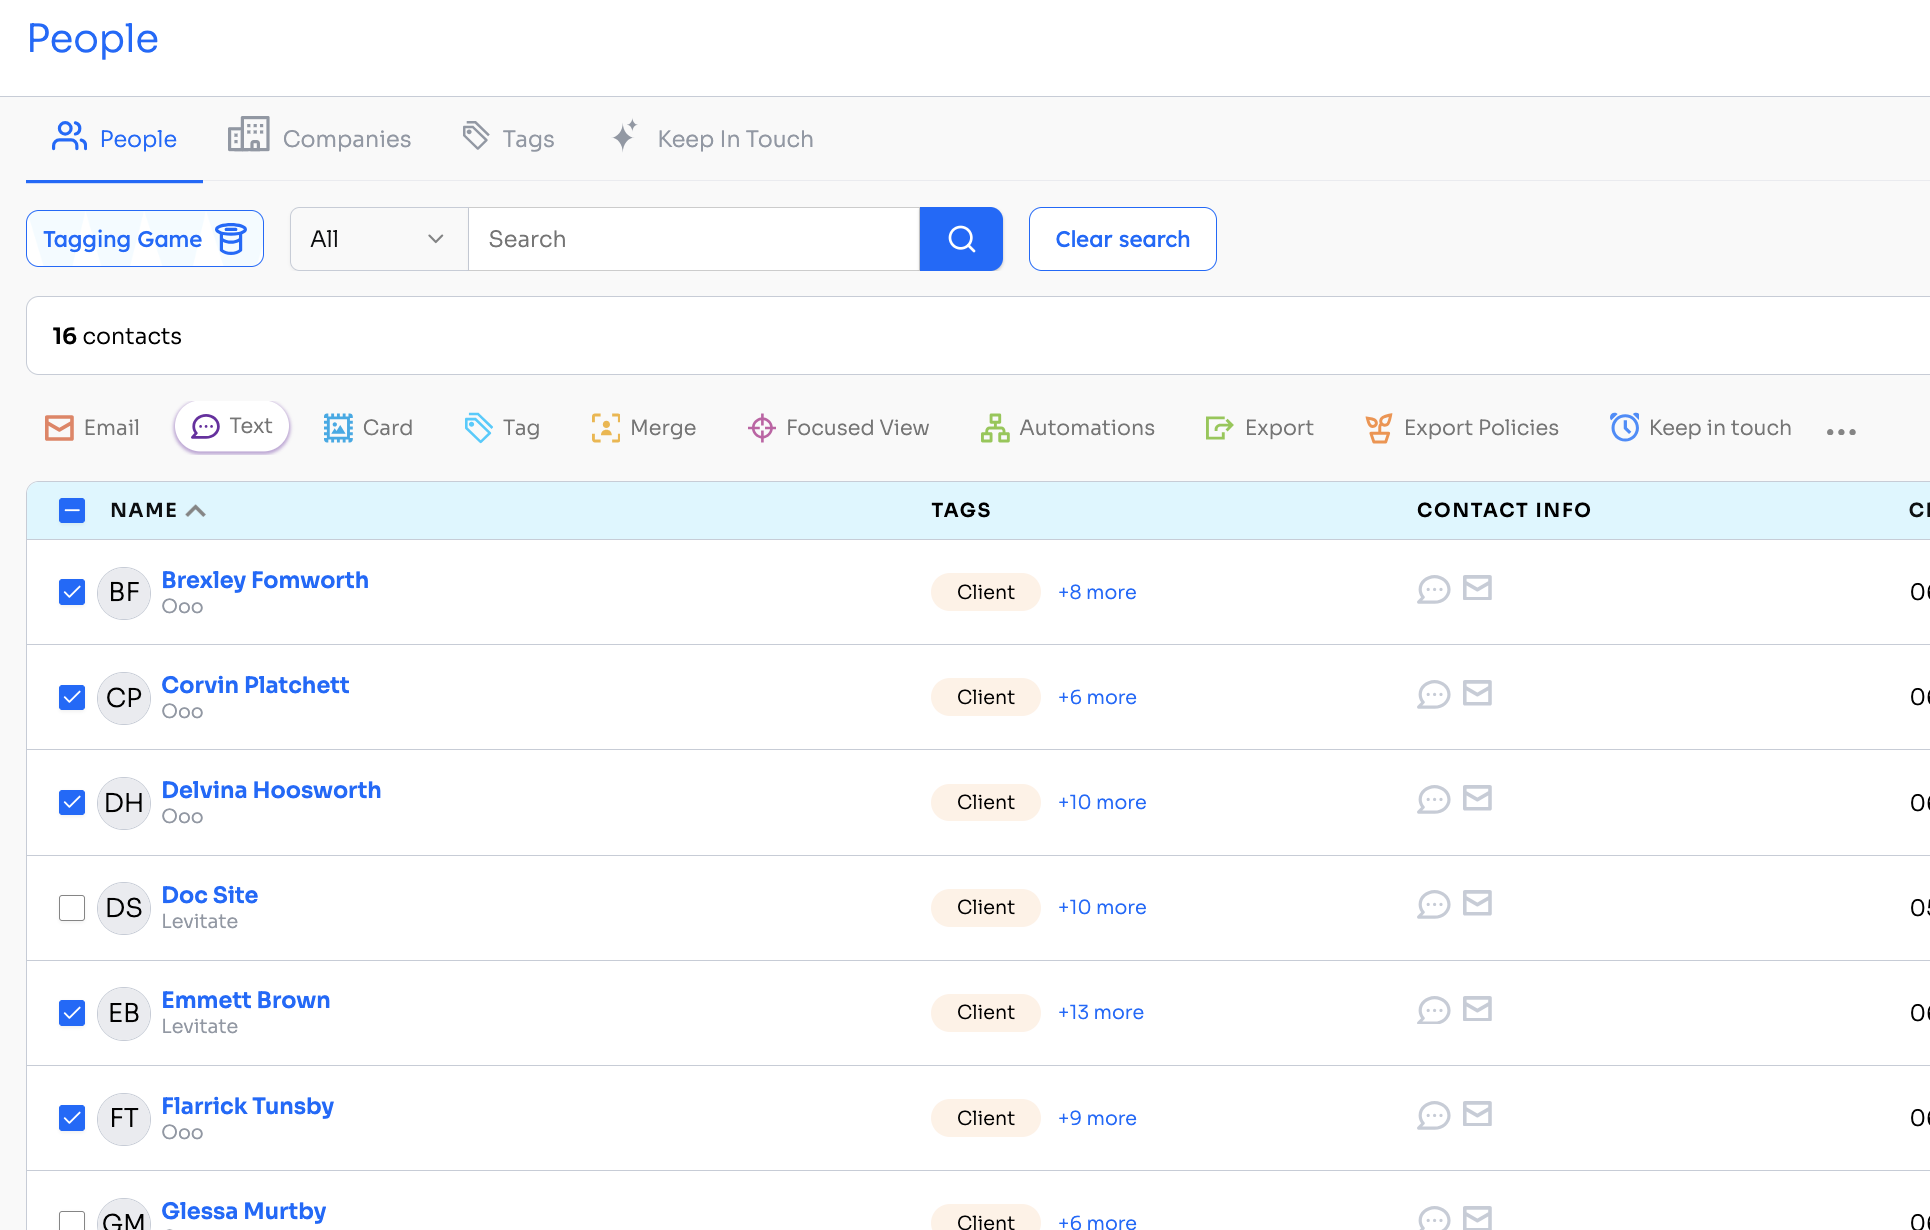Click the Client tag on Doc Site's row
The width and height of the screenshot is (1930, 1230).
[986, 907]
